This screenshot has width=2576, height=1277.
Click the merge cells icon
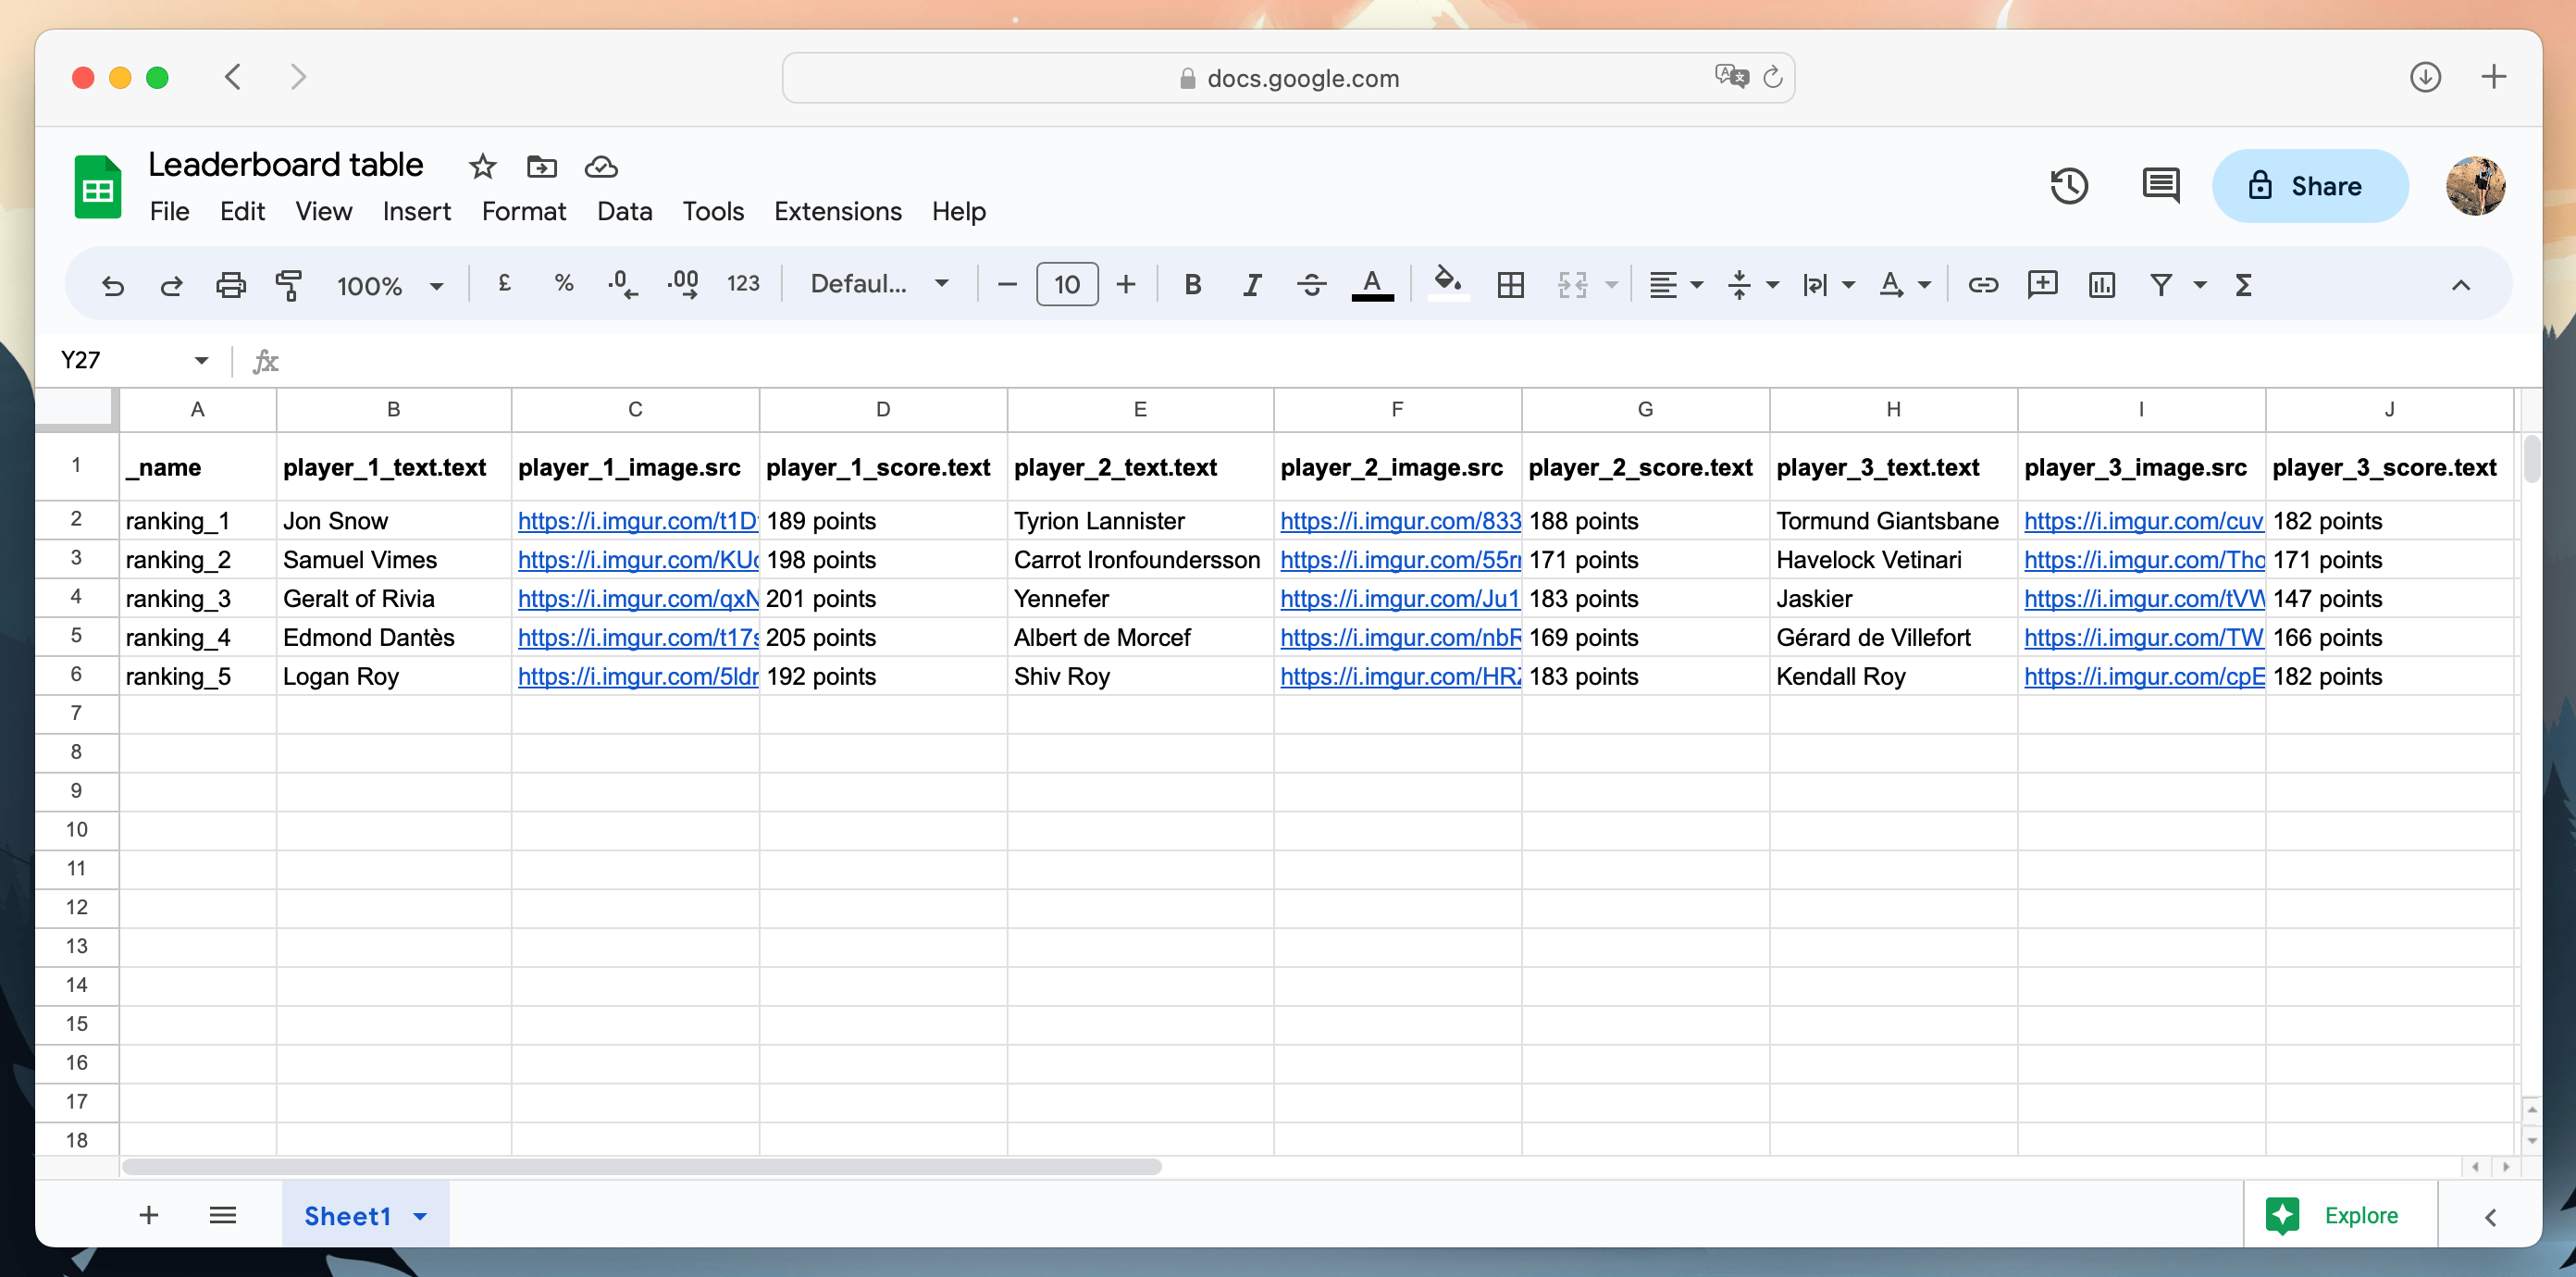[1572, 285]
